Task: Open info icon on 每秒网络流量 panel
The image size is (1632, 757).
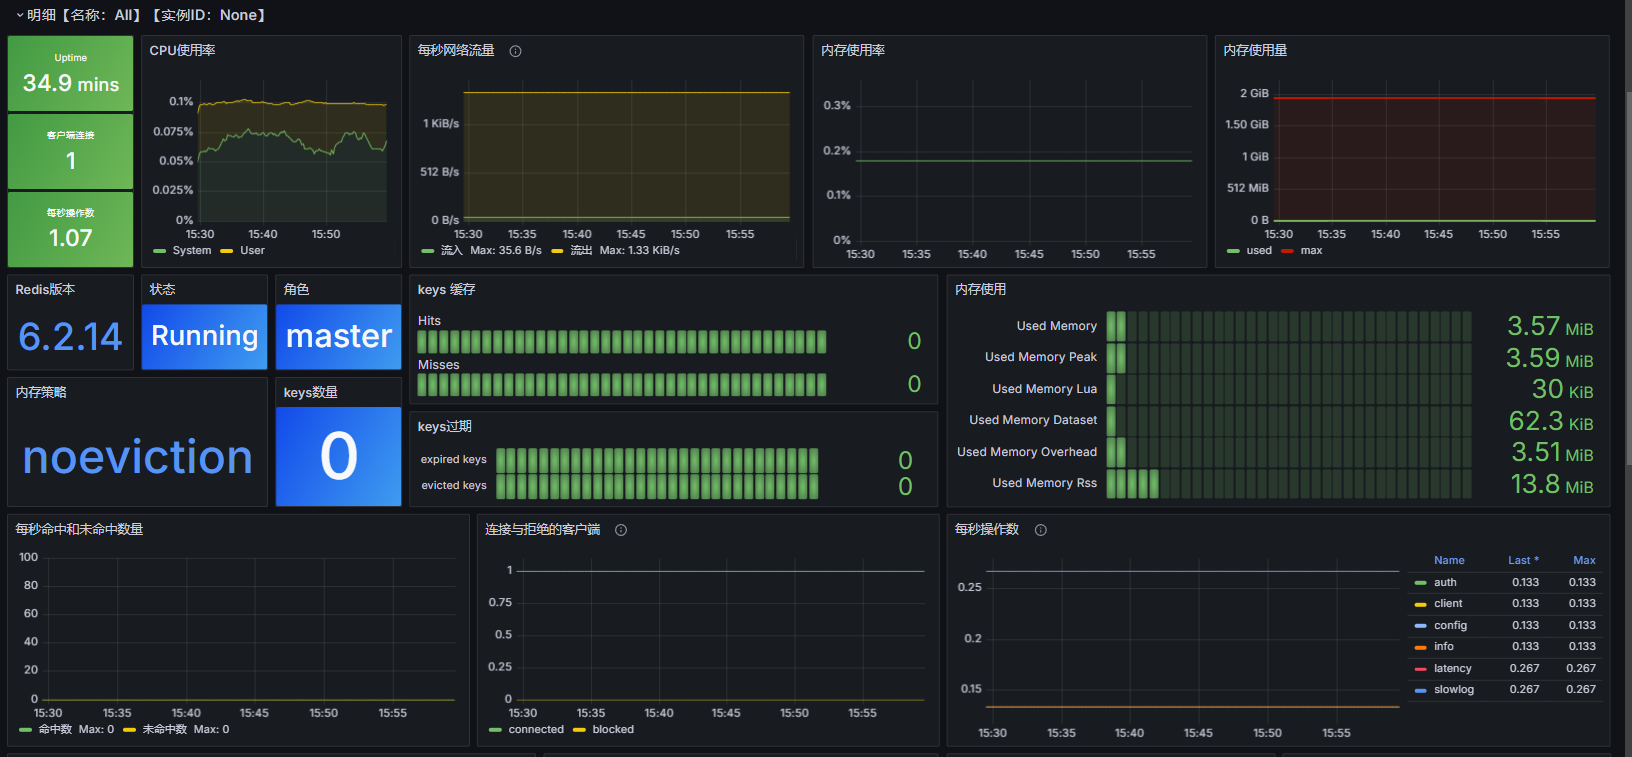Action: pos(515,51)
